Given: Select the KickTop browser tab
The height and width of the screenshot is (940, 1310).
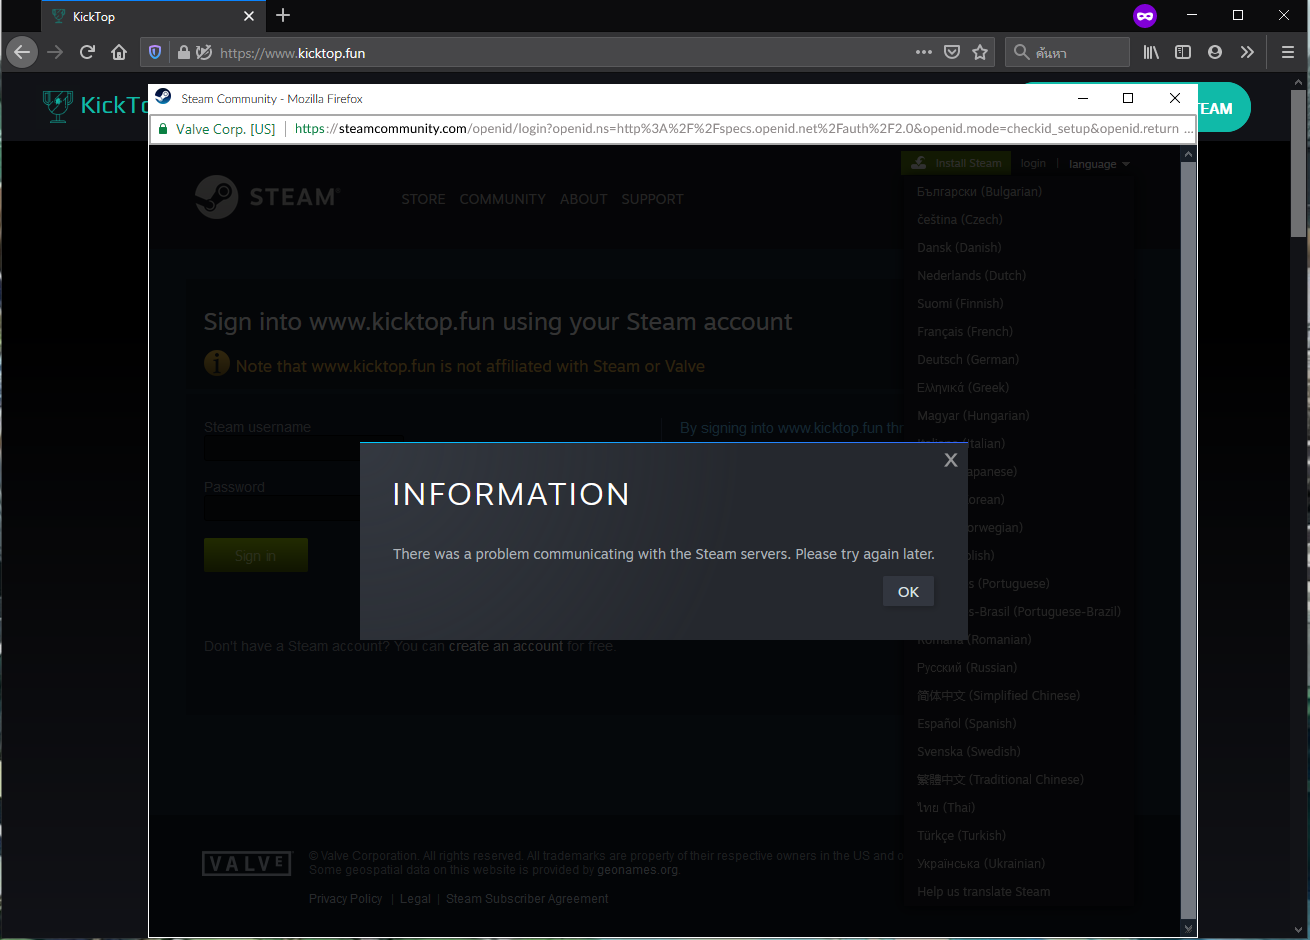Looking at the screenshot, I should 153,16.
